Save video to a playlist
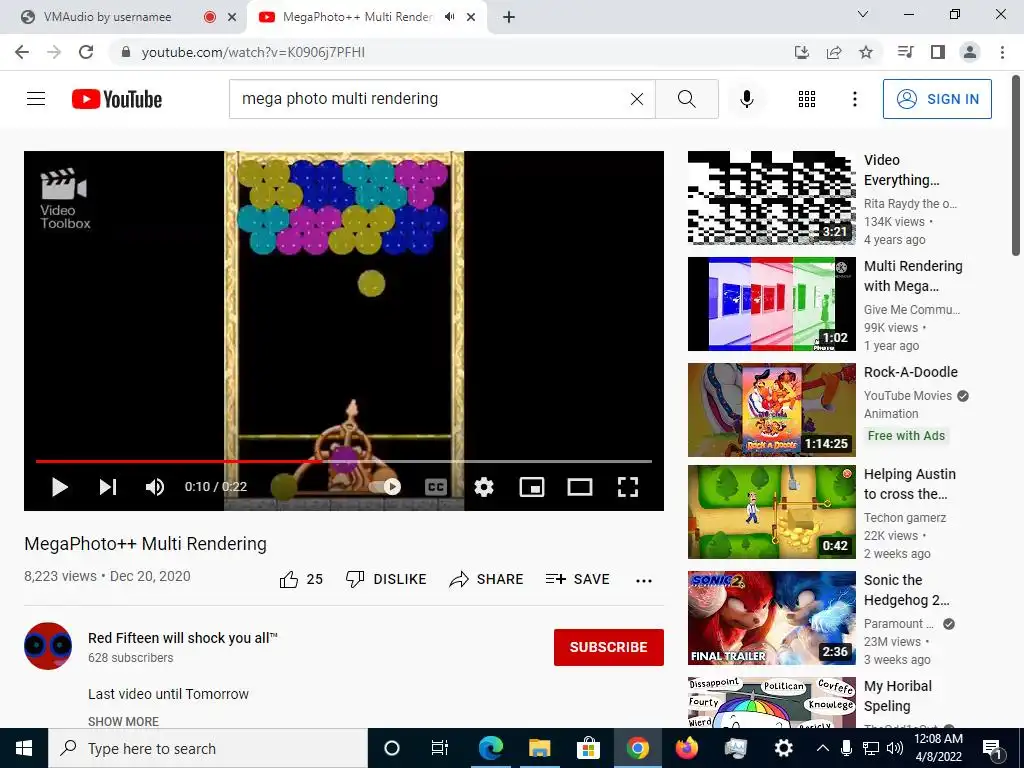Viewport: 1024px width, 768px height. click(x=578, y=579)
